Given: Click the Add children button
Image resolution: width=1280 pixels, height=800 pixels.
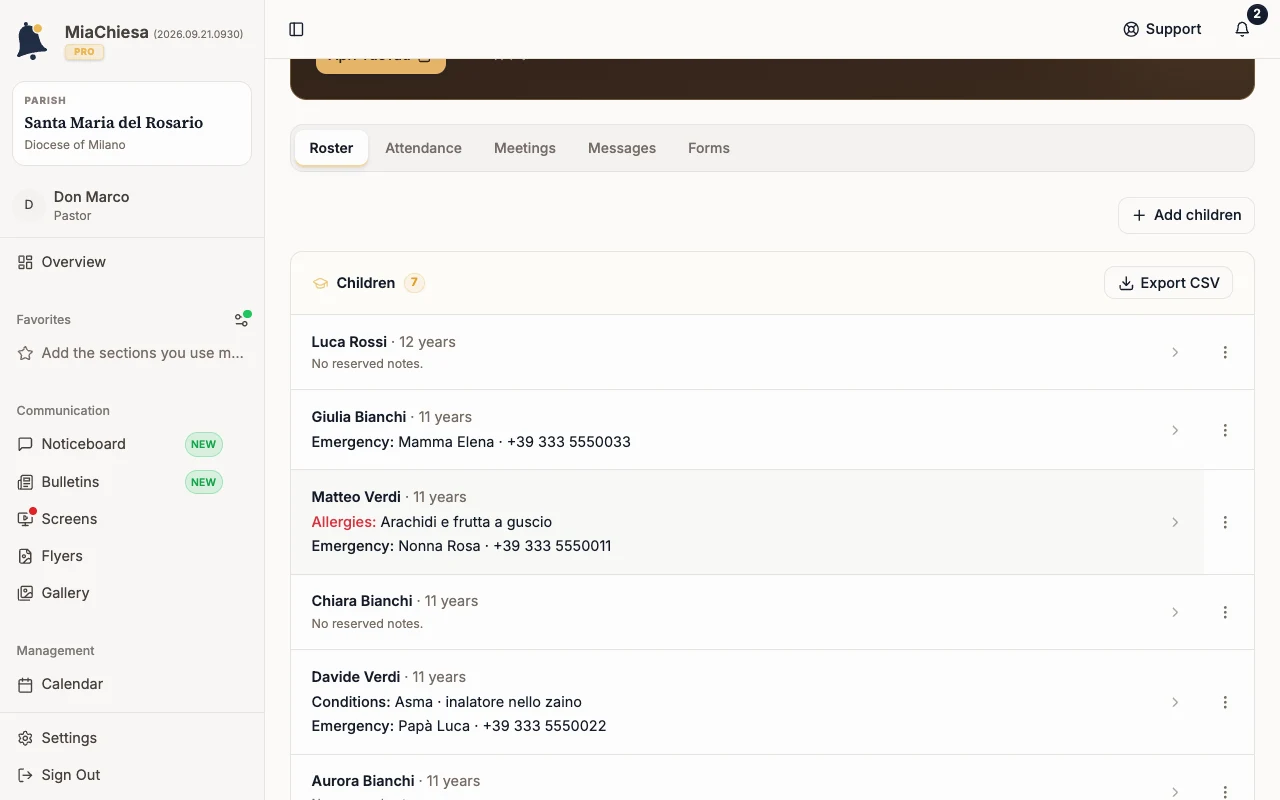Looking at the screenshot, I should (1186, 215).
